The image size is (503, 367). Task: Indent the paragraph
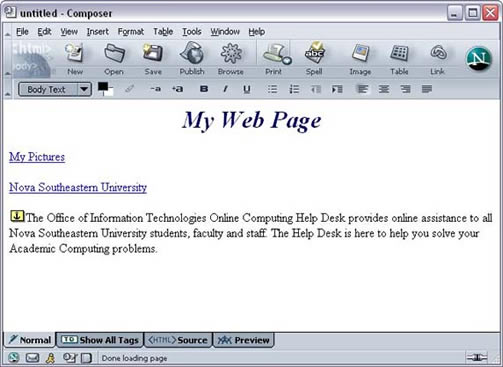(x=337, y=89)
